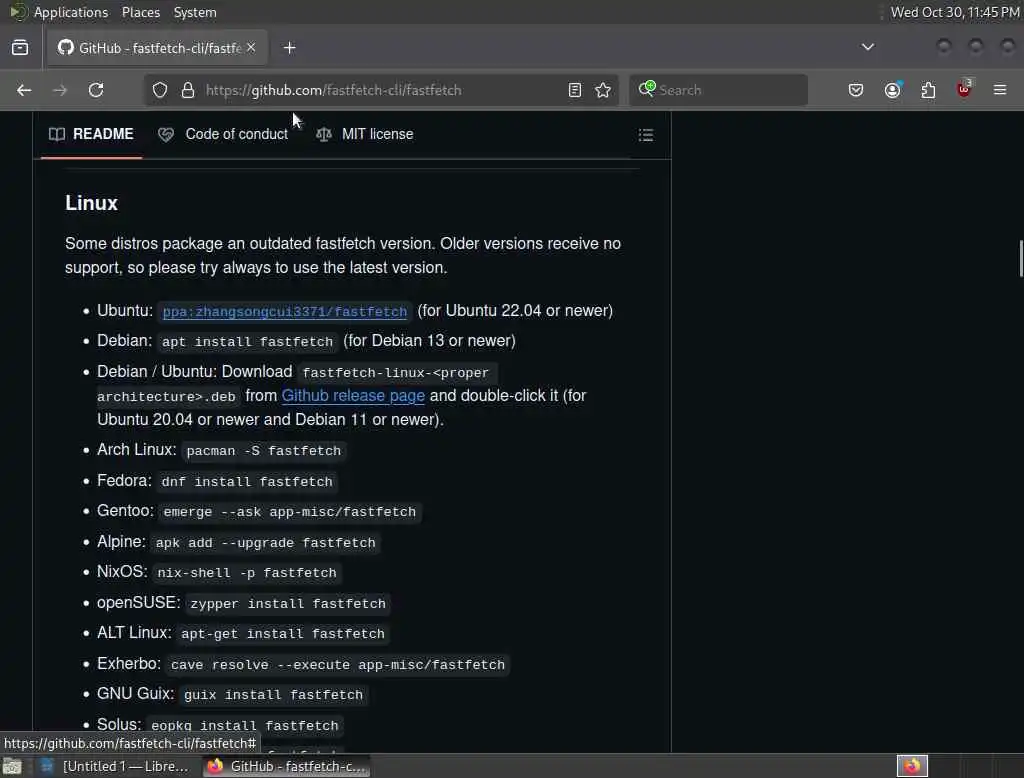The height and width of the screenshot is (778, 1024).
Task: Follow the Github release page link
Action: point(353,396)
